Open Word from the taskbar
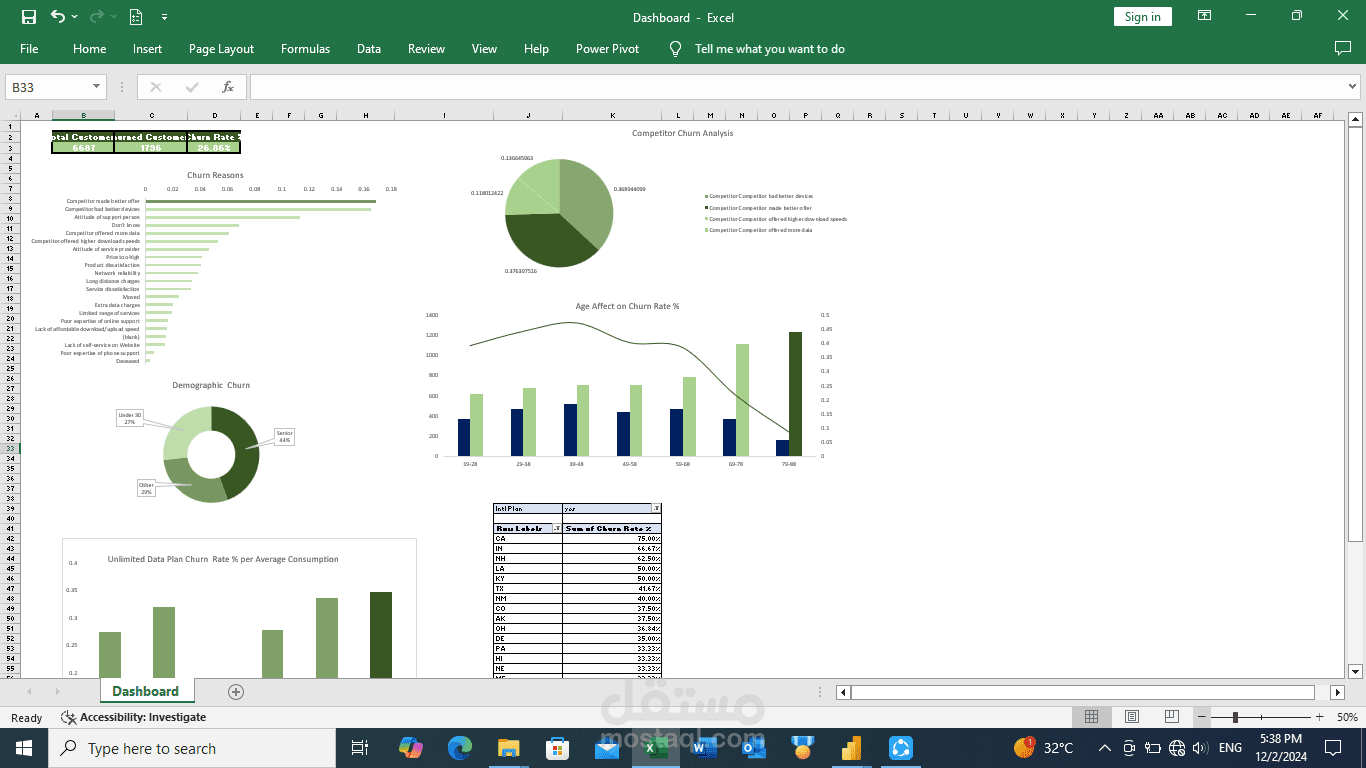Viewport: 1366px width, 768px height. coord(705,748)
